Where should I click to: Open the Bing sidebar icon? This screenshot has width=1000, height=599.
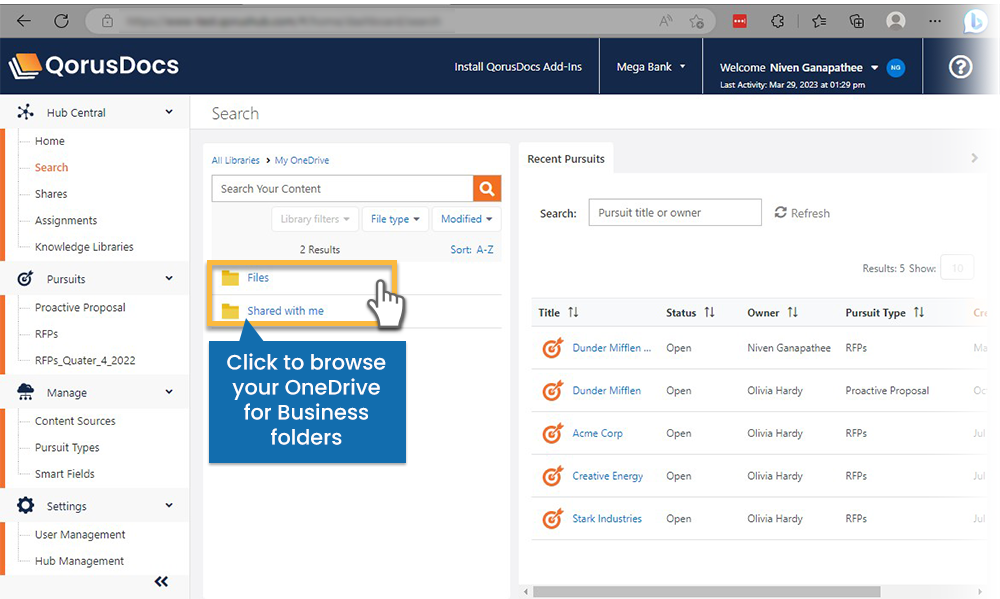coord(974,22)
